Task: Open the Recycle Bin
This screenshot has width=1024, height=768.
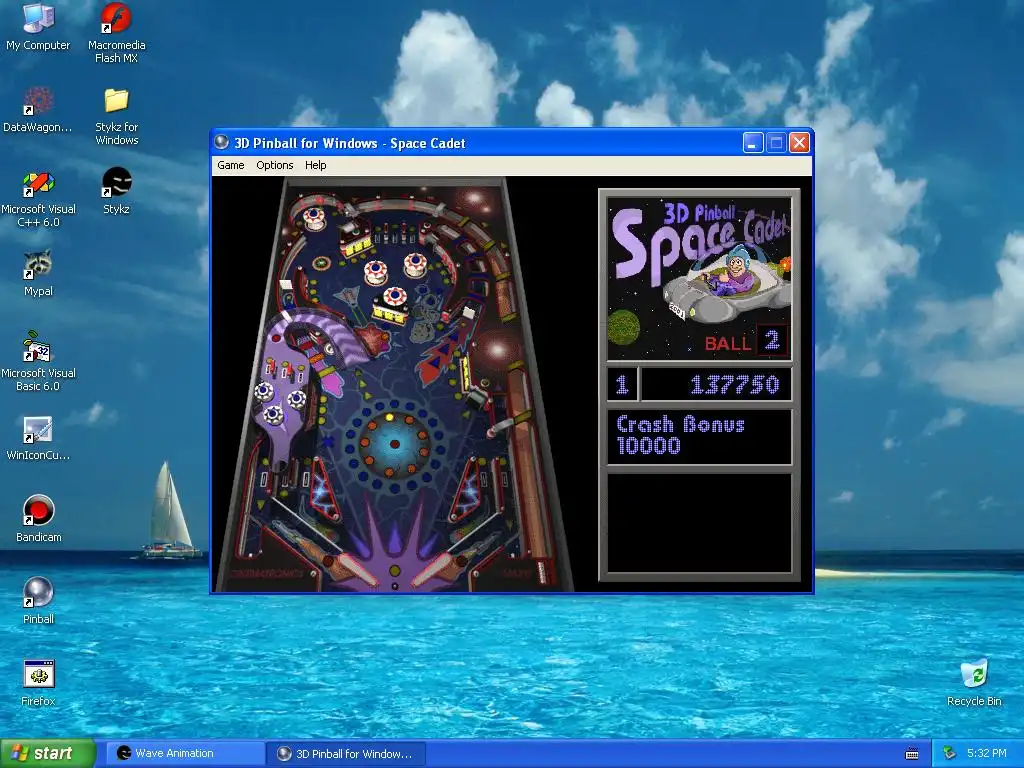Action: click(x=974, y=684)
